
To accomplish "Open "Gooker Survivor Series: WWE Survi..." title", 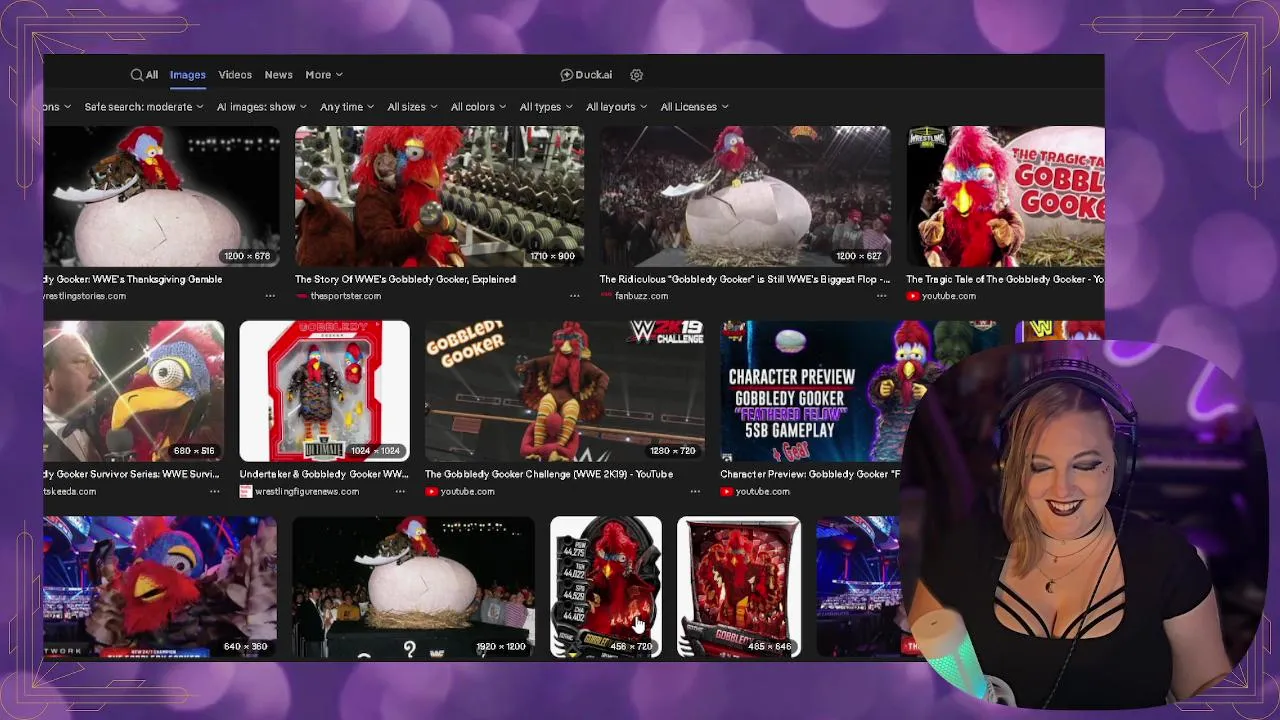I will coord(131,474).
